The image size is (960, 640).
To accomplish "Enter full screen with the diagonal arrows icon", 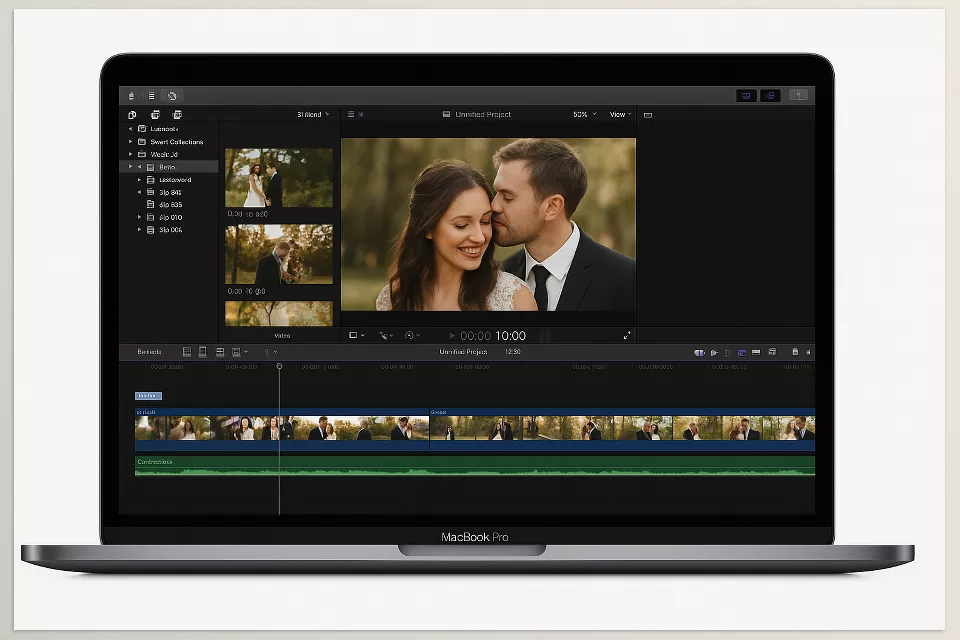I will click(627, 336).
